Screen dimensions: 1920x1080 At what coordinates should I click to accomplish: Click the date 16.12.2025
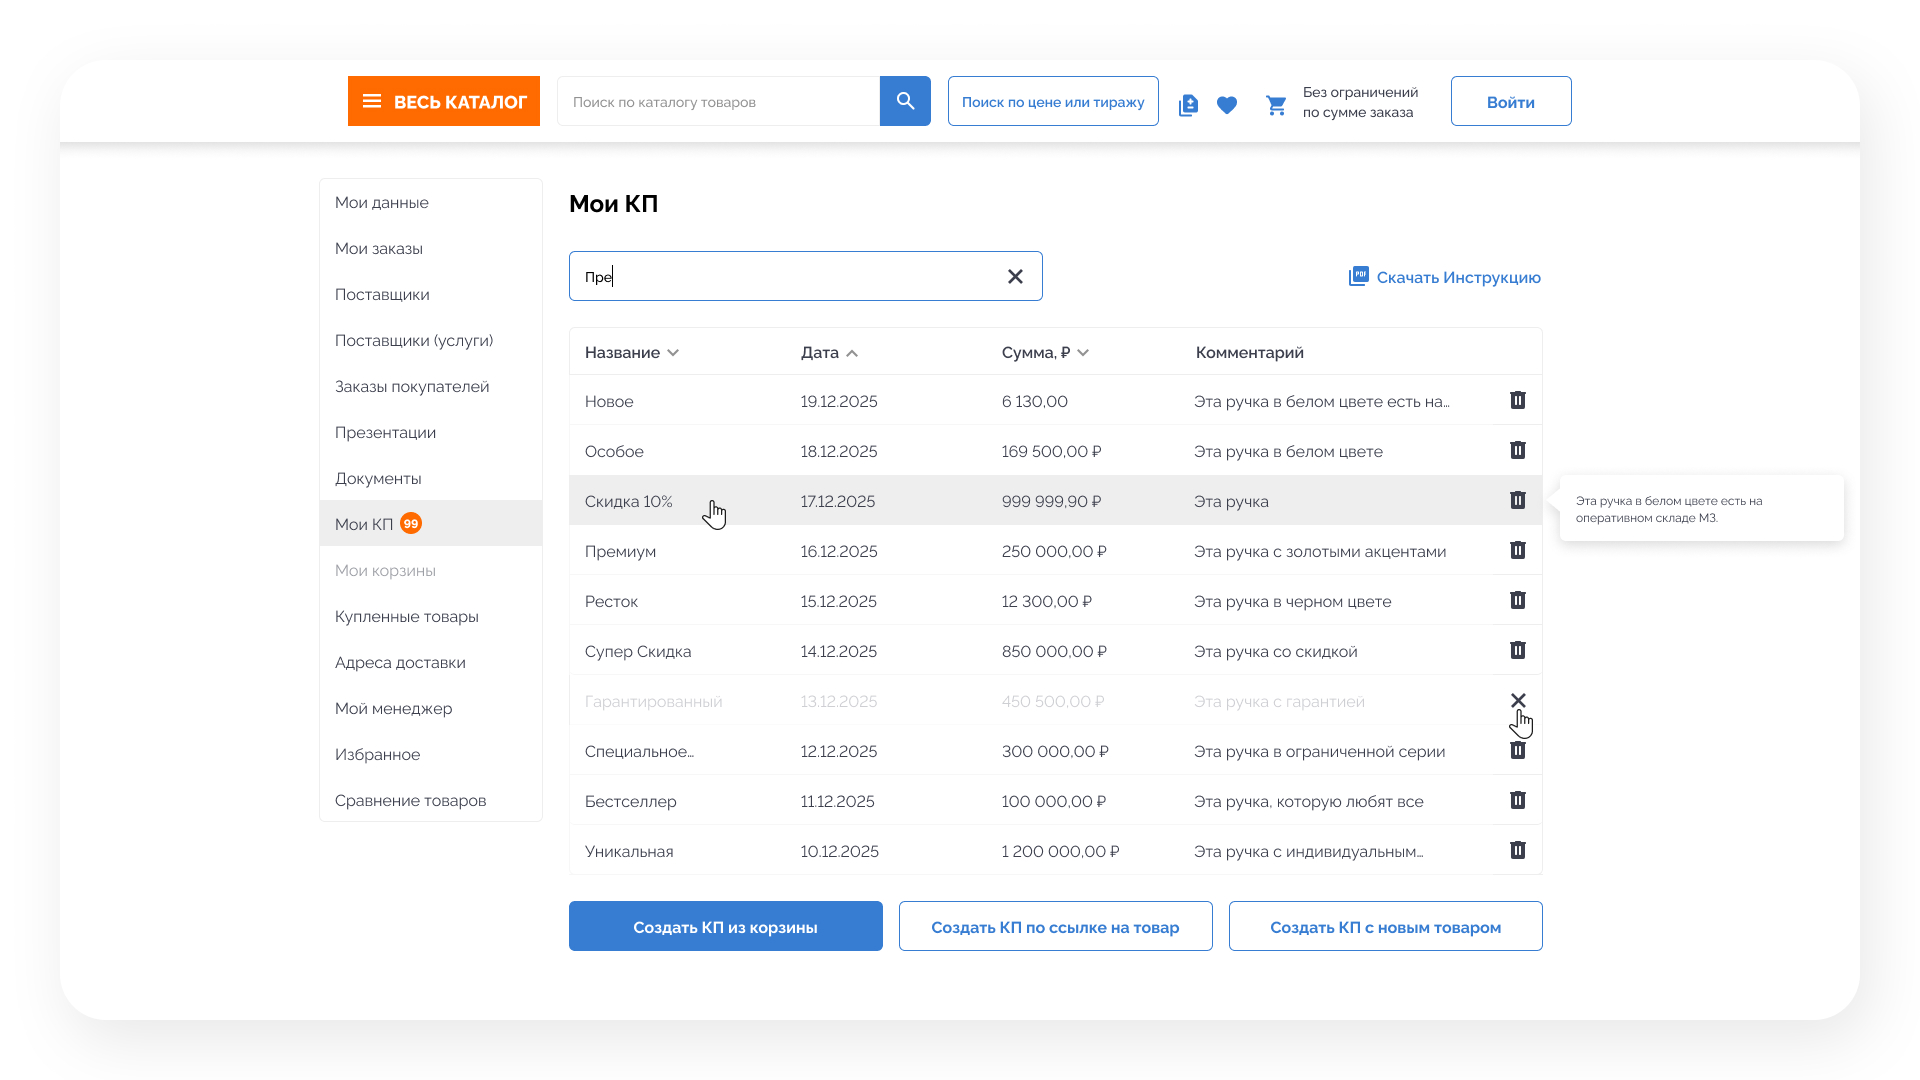click(x=839, y=551)
